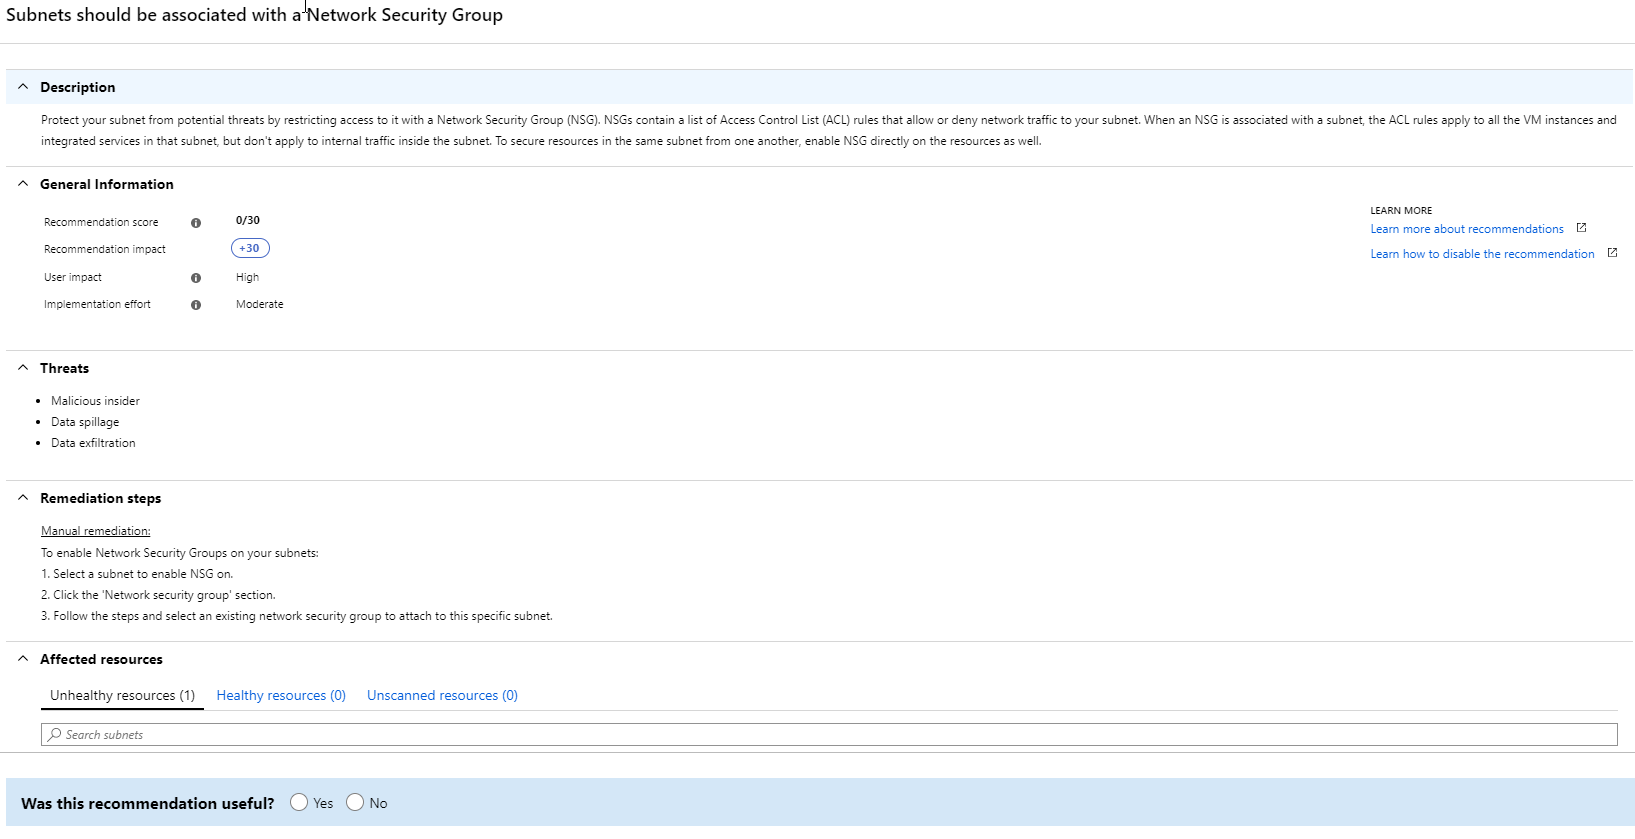Click the +30 recommendation impact badge
Screen dimensions: 1635x839
250,249
